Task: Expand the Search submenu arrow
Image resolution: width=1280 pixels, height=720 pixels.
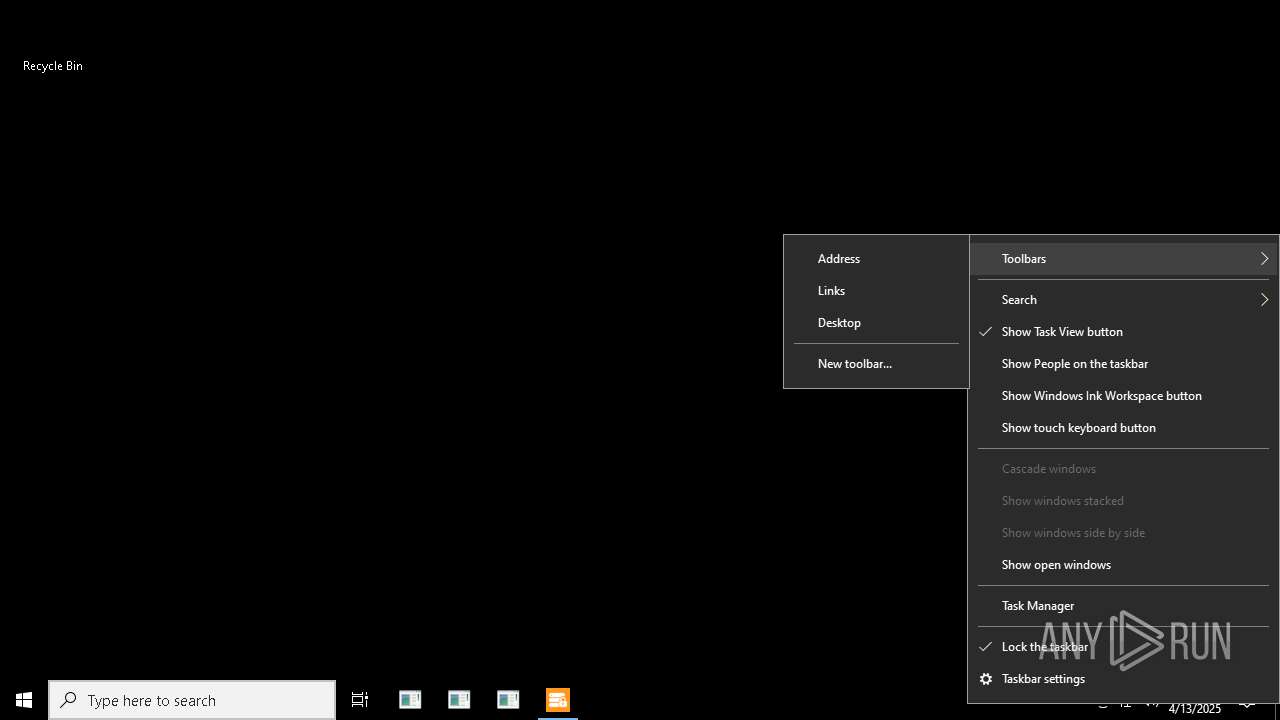Action: (1264, 300)
